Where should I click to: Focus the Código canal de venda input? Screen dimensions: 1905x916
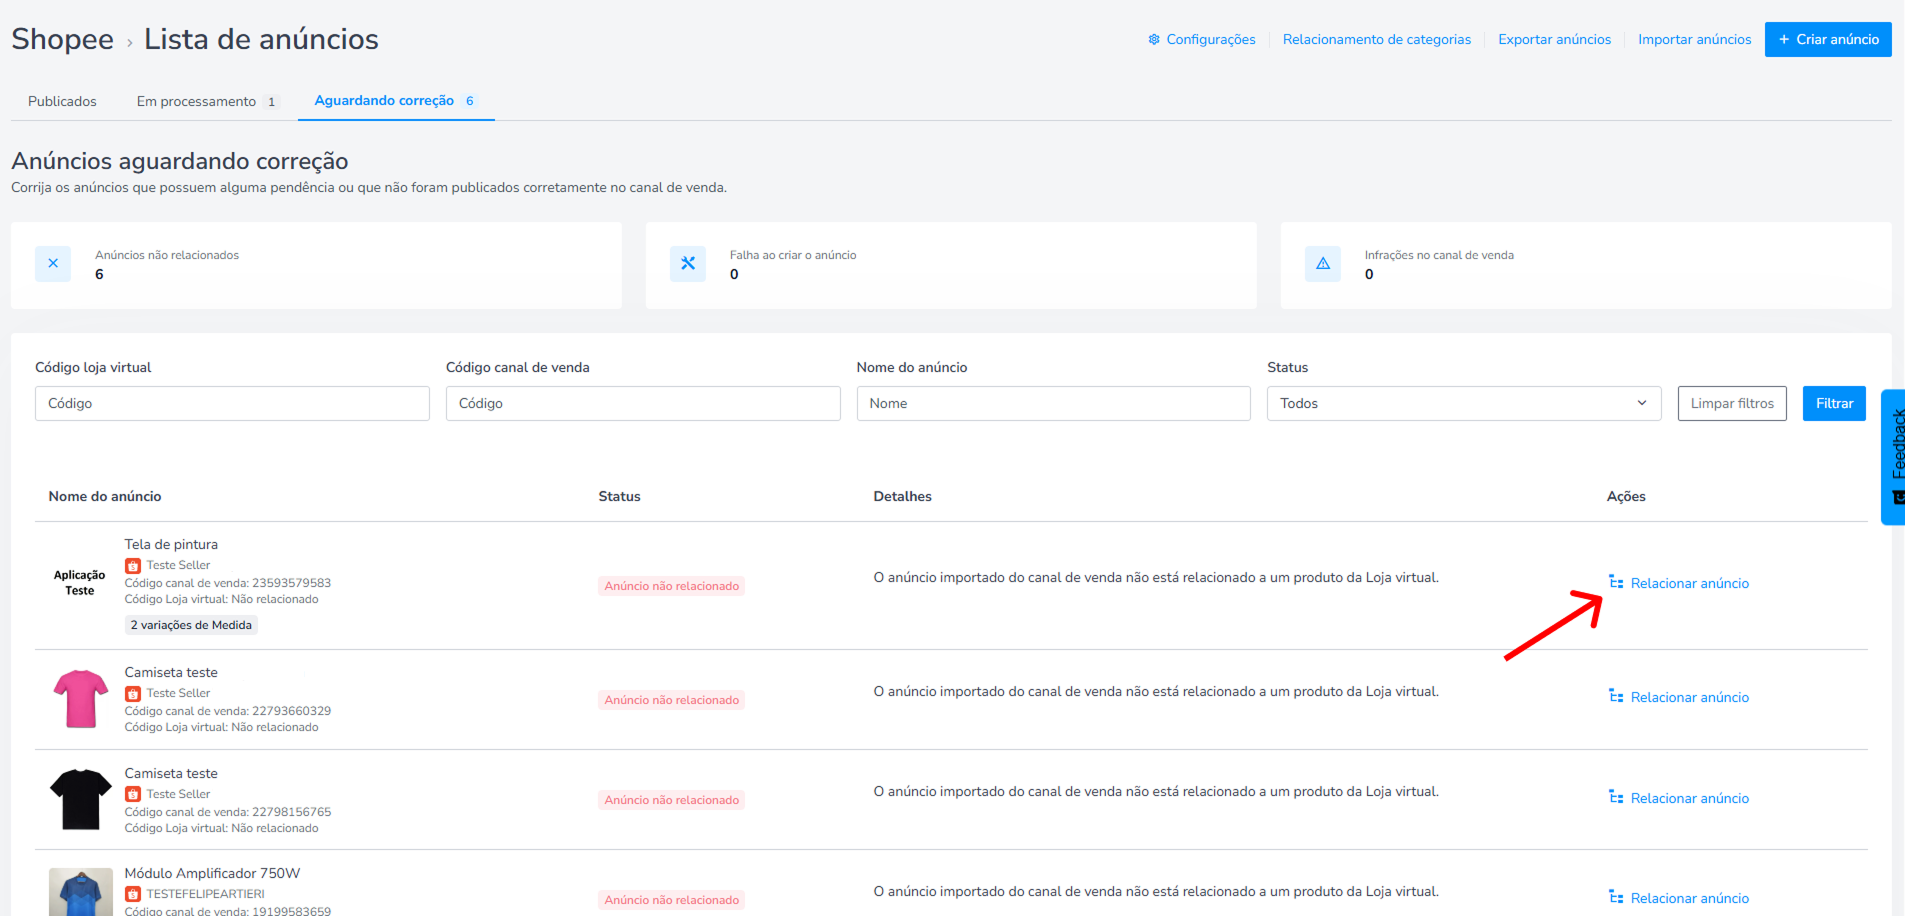(643, 404)
